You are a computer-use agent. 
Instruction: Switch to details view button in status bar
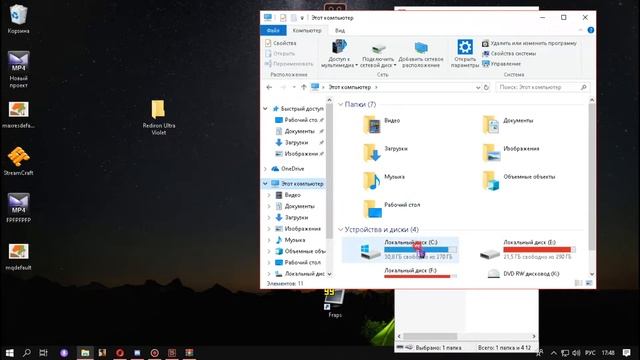tap(578, 283)
